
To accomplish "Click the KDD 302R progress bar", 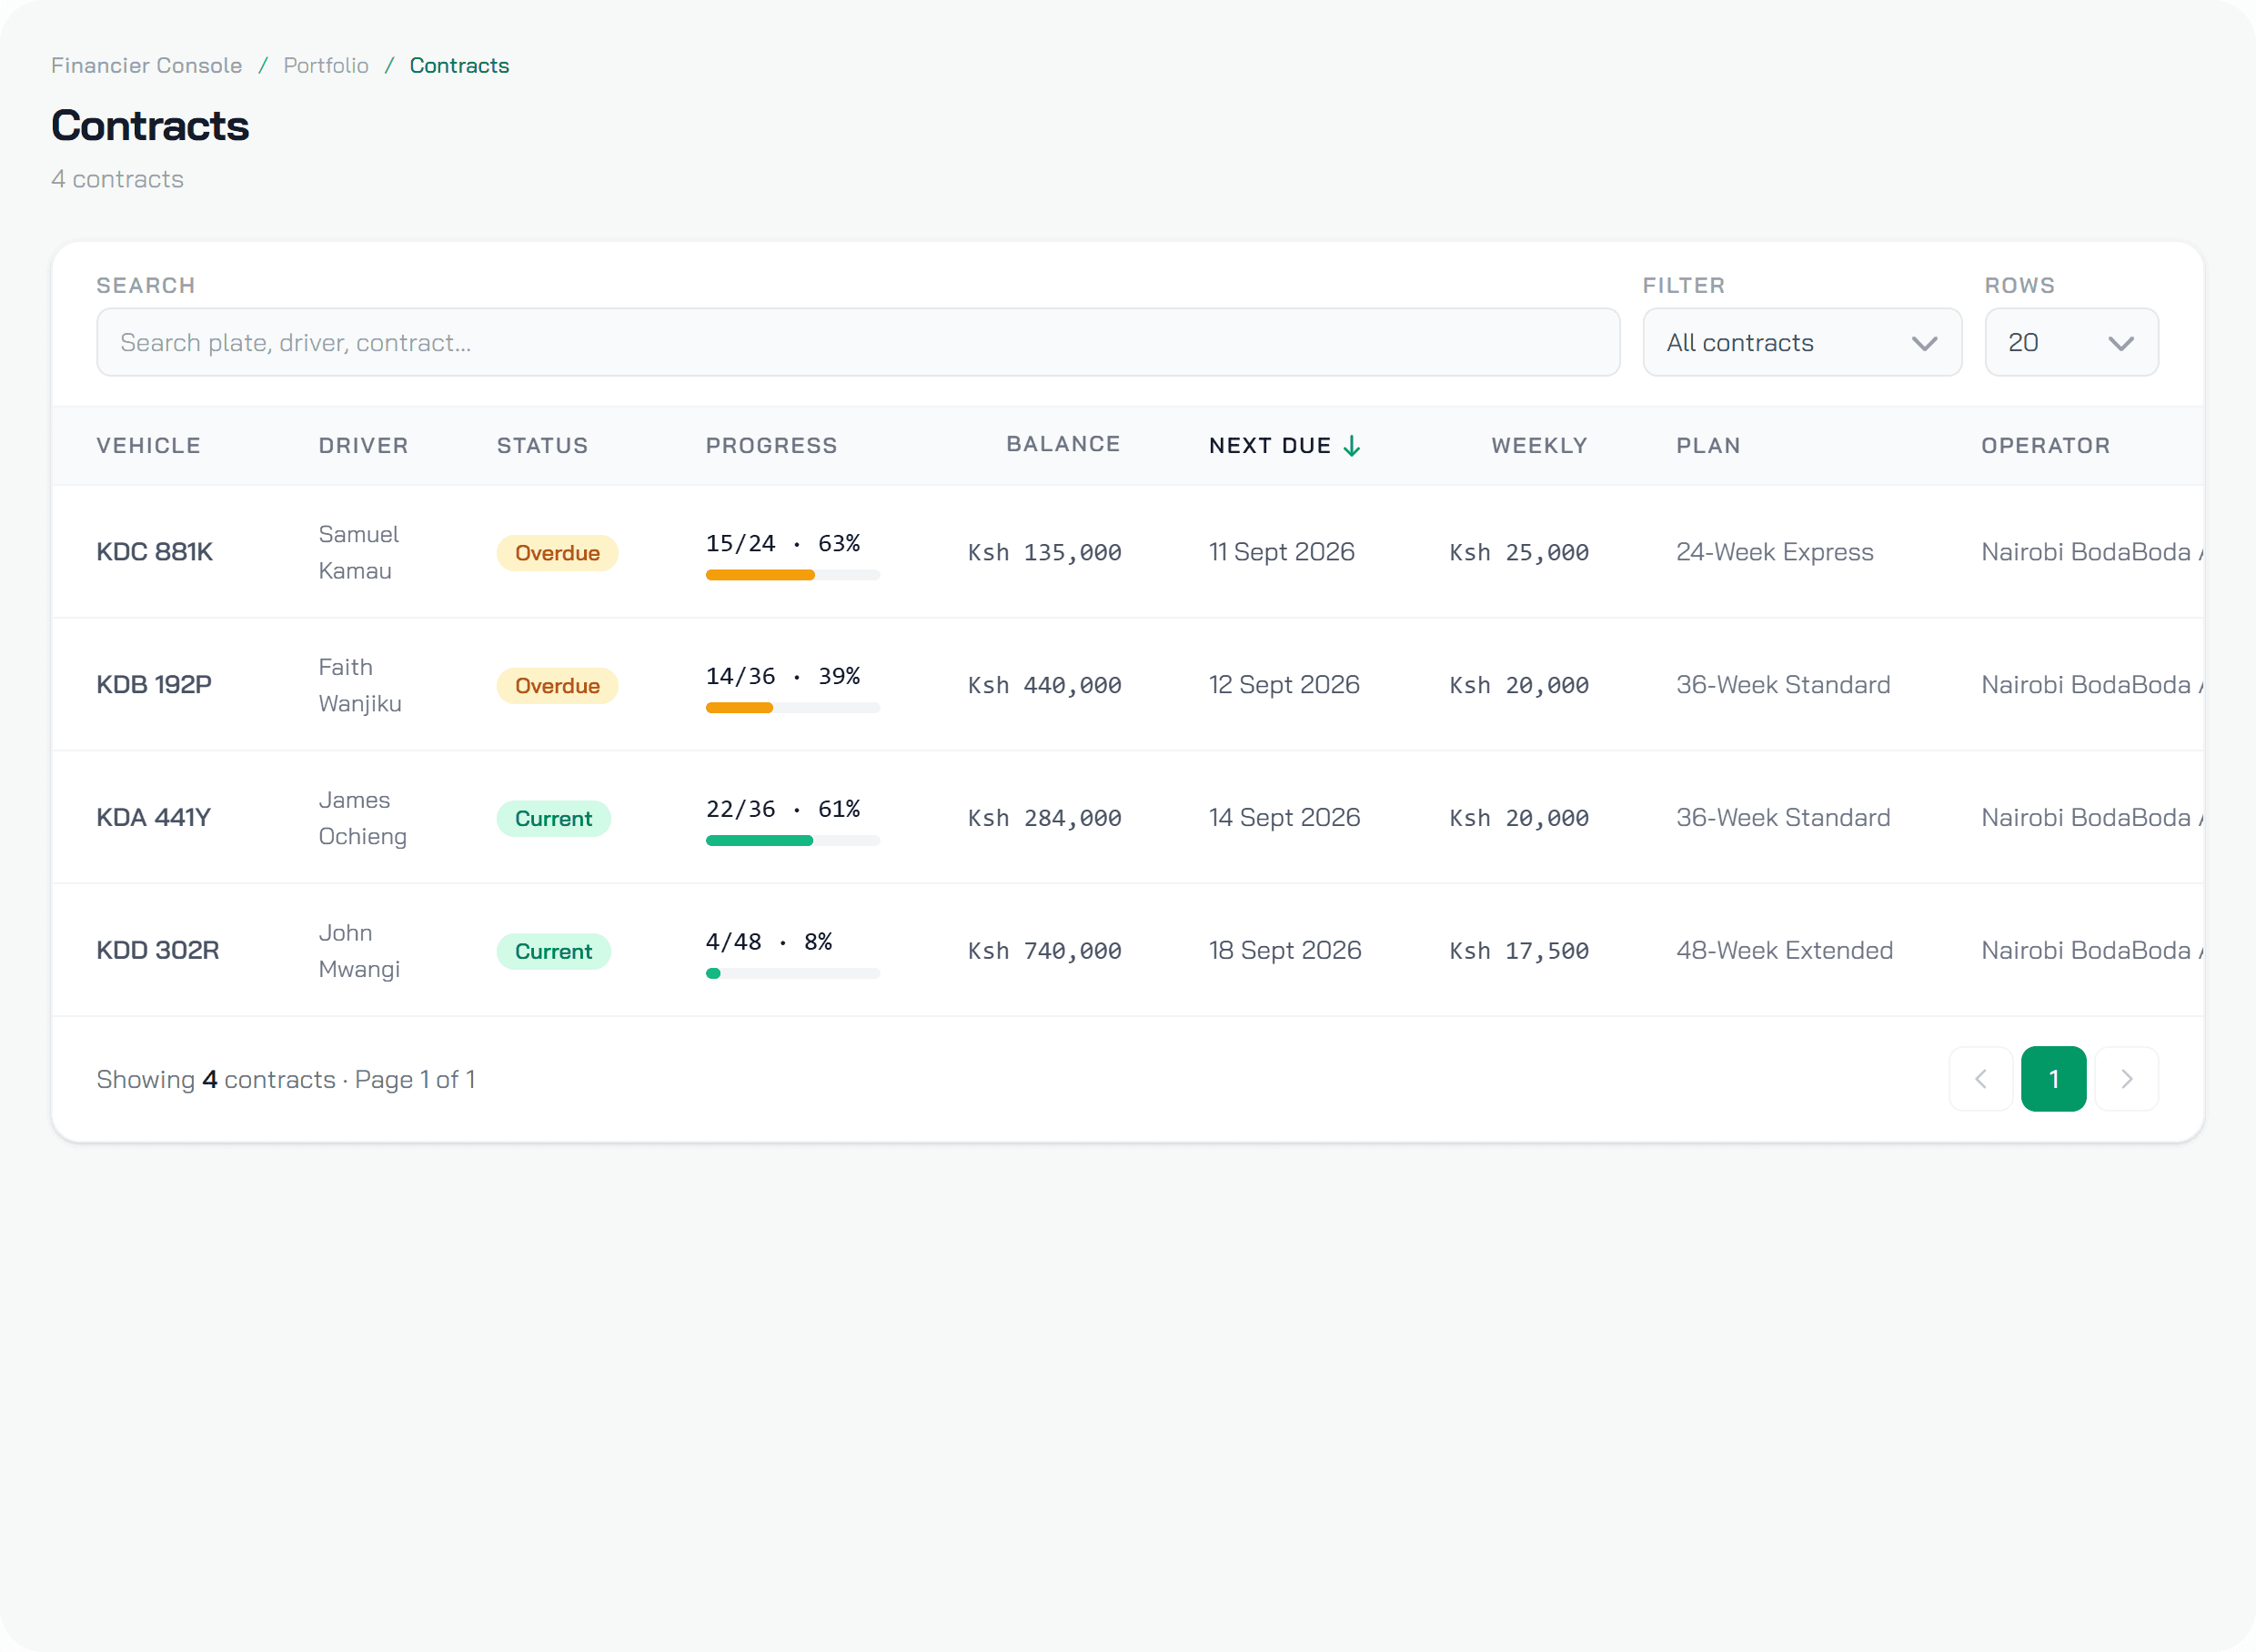I will tap(793, 973).
